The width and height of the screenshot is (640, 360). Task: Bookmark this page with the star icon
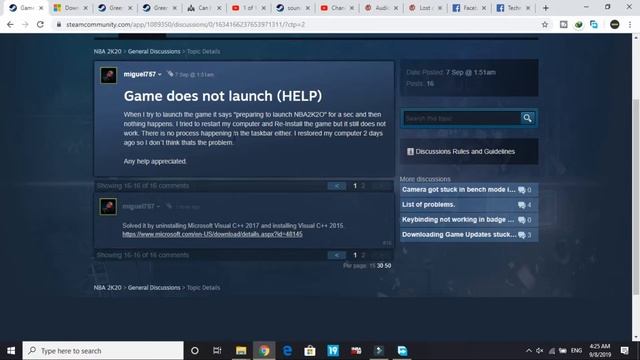[x=544, y=24]
